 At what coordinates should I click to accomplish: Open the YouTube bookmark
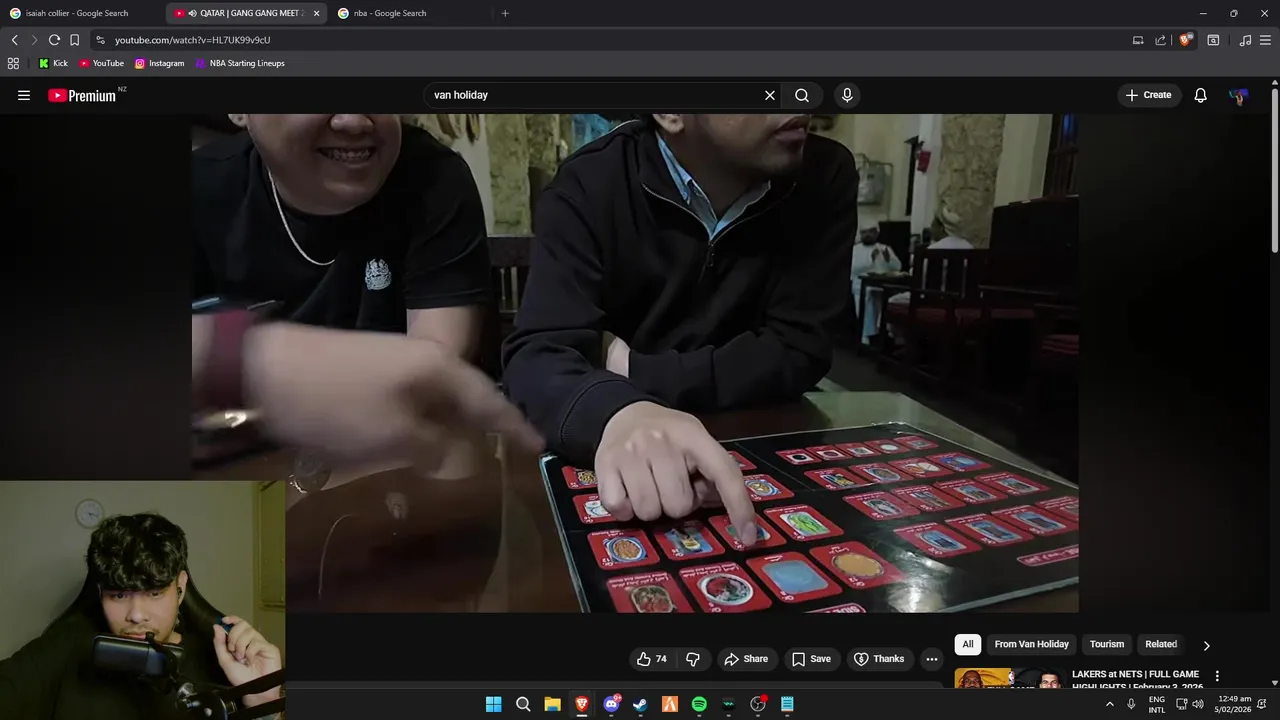[101, 63]
